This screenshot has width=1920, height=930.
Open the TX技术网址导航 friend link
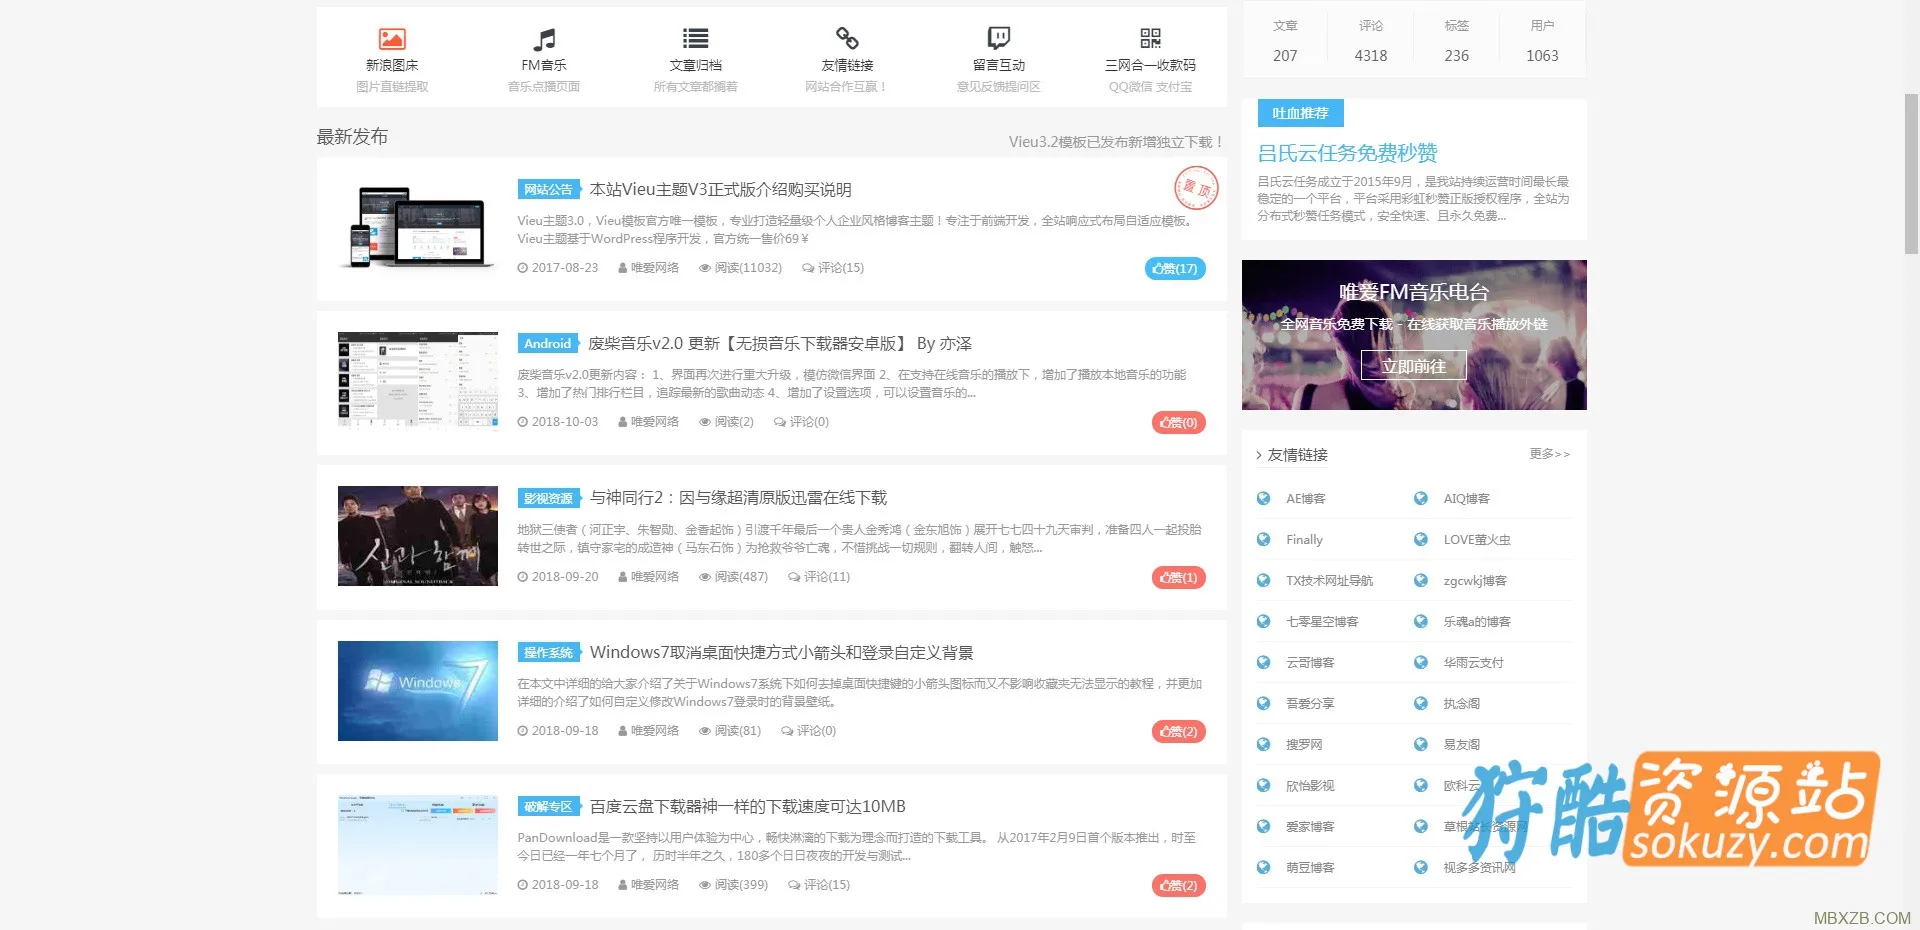click(x=1329, y=580)
